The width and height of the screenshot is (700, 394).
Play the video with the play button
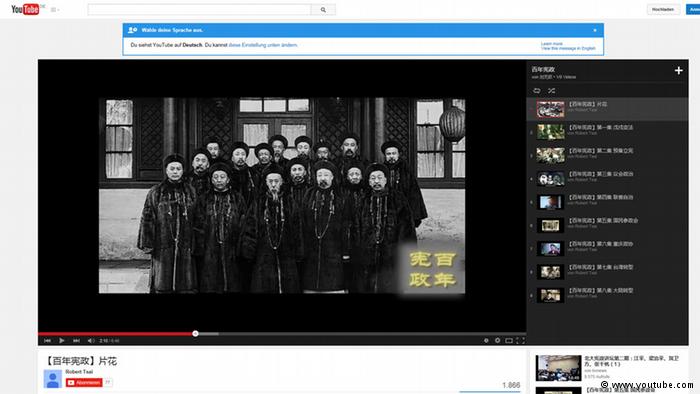62,340
